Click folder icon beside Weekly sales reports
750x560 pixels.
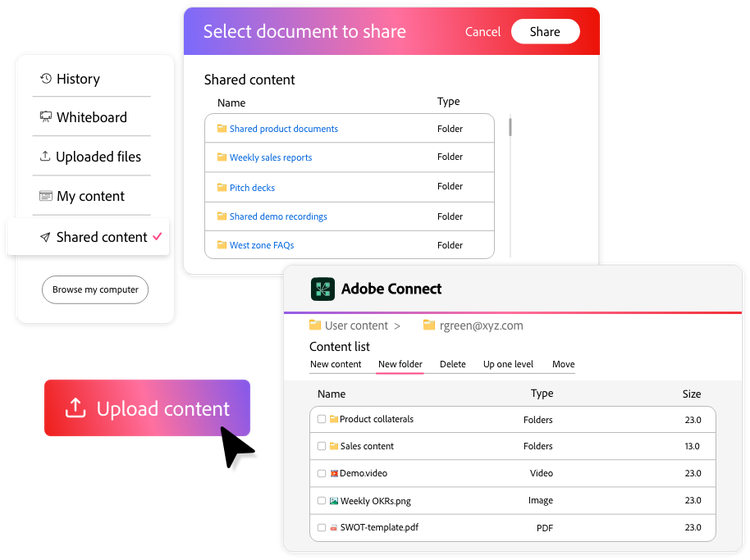(x=221, y=157)
